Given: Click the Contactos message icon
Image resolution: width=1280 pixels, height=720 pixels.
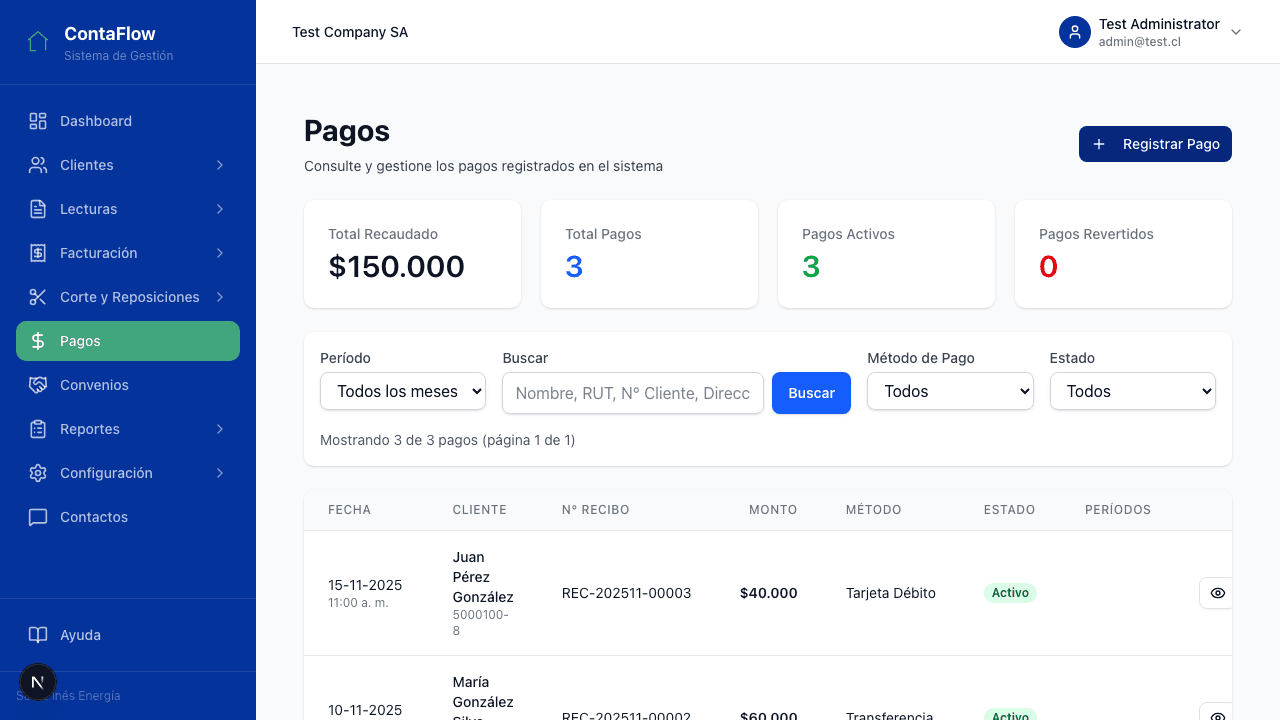Looking at the screenshot, I should pyautogui.click(x=38, y=517).
